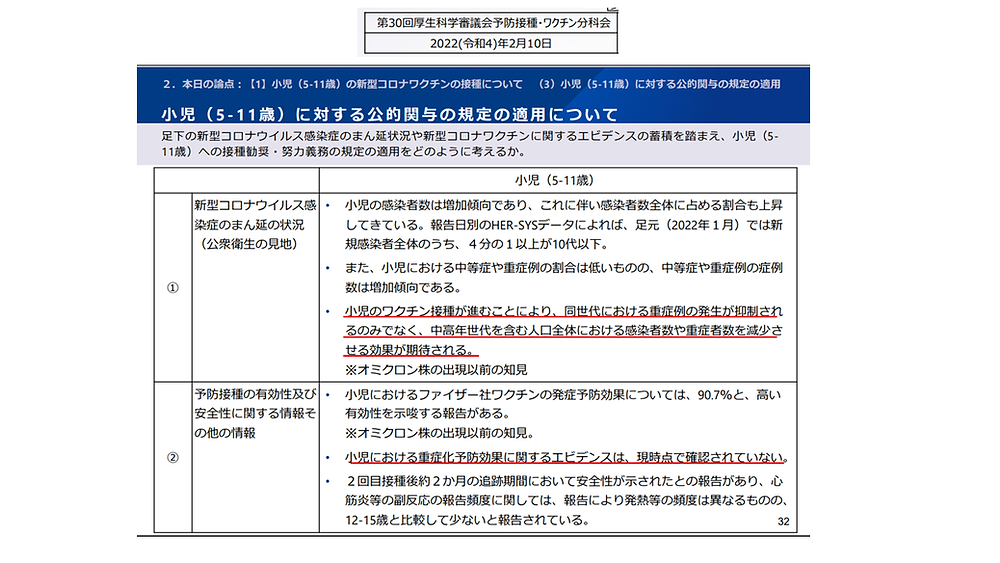Click underlined 小児における重症化予防効果に関するエビデンス line

click(567, 457)
